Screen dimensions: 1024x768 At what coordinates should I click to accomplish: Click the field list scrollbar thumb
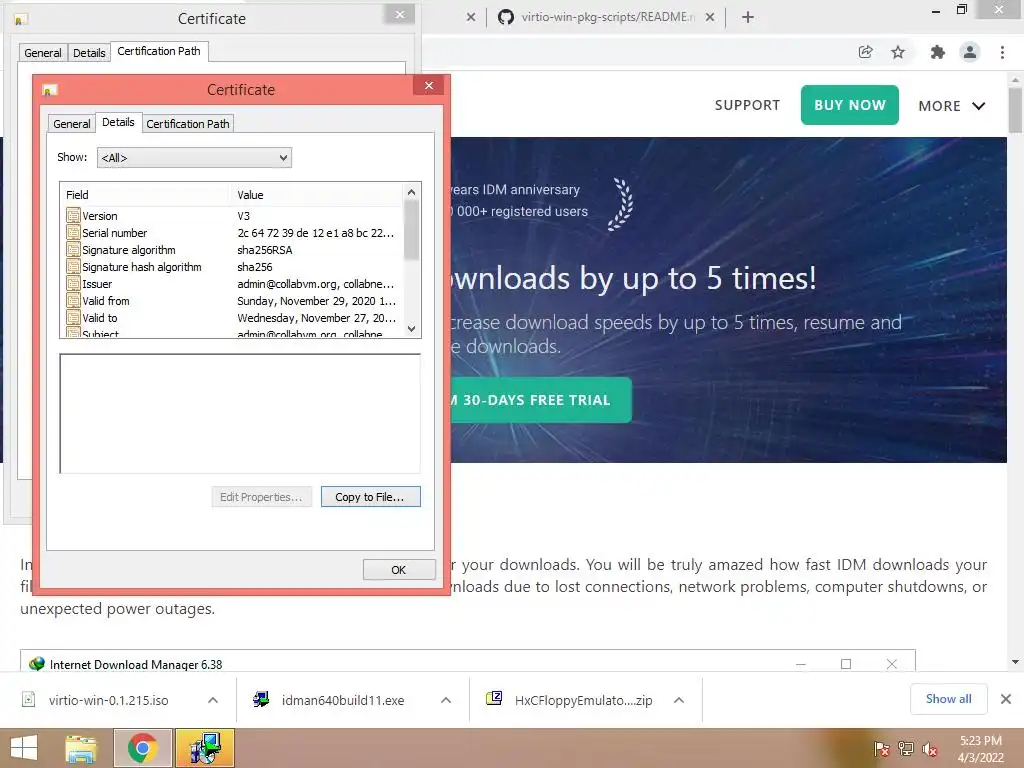[x=411, y=230]
